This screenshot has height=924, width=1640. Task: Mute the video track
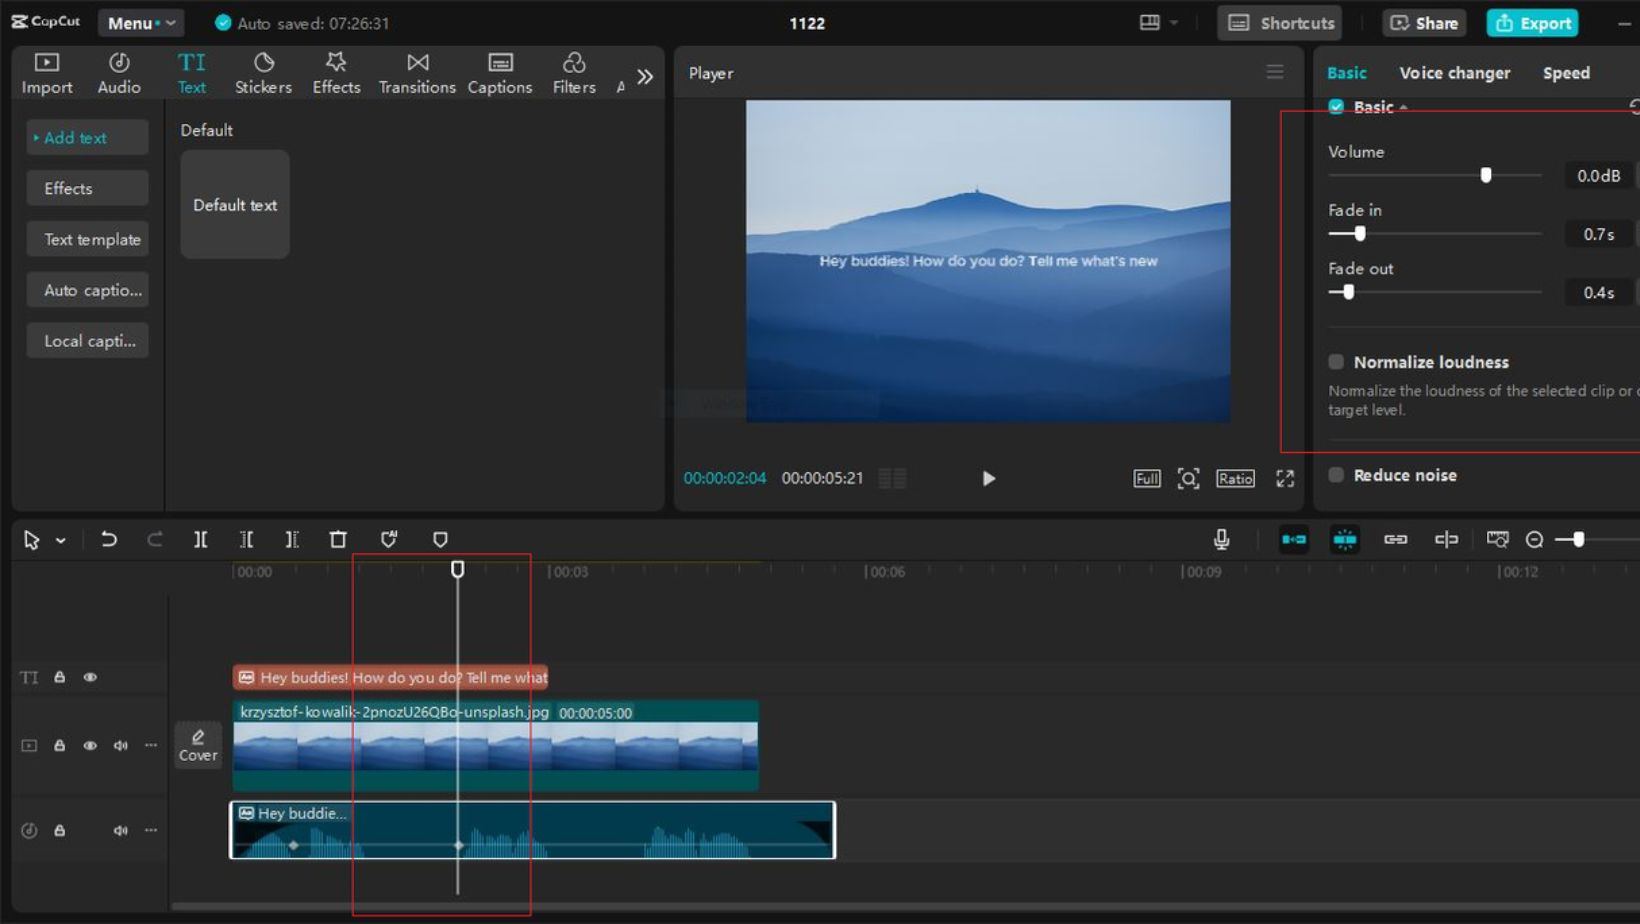pyautogui.click(x=120, y=746)
